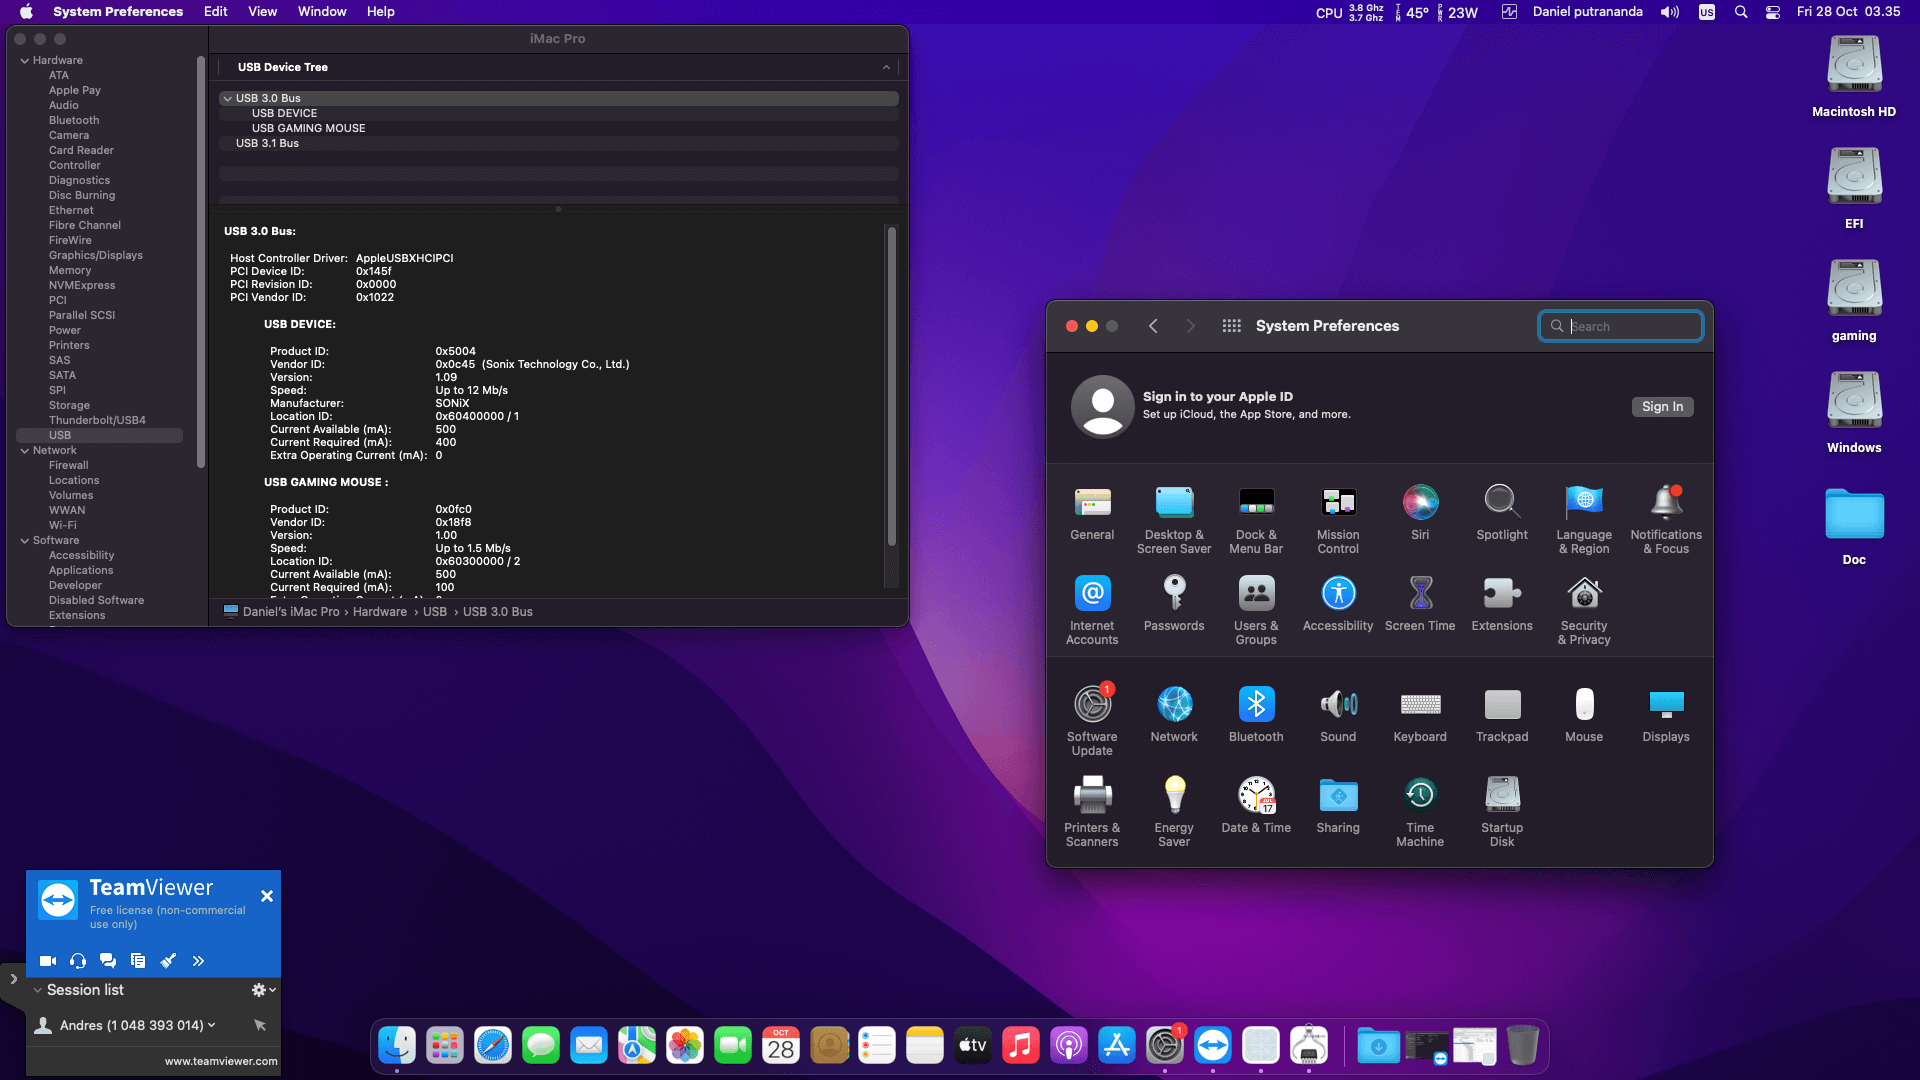This screenshot has width=1920, height=1080.
Task: Open the Apple menu
Action: tap(26, 12)
